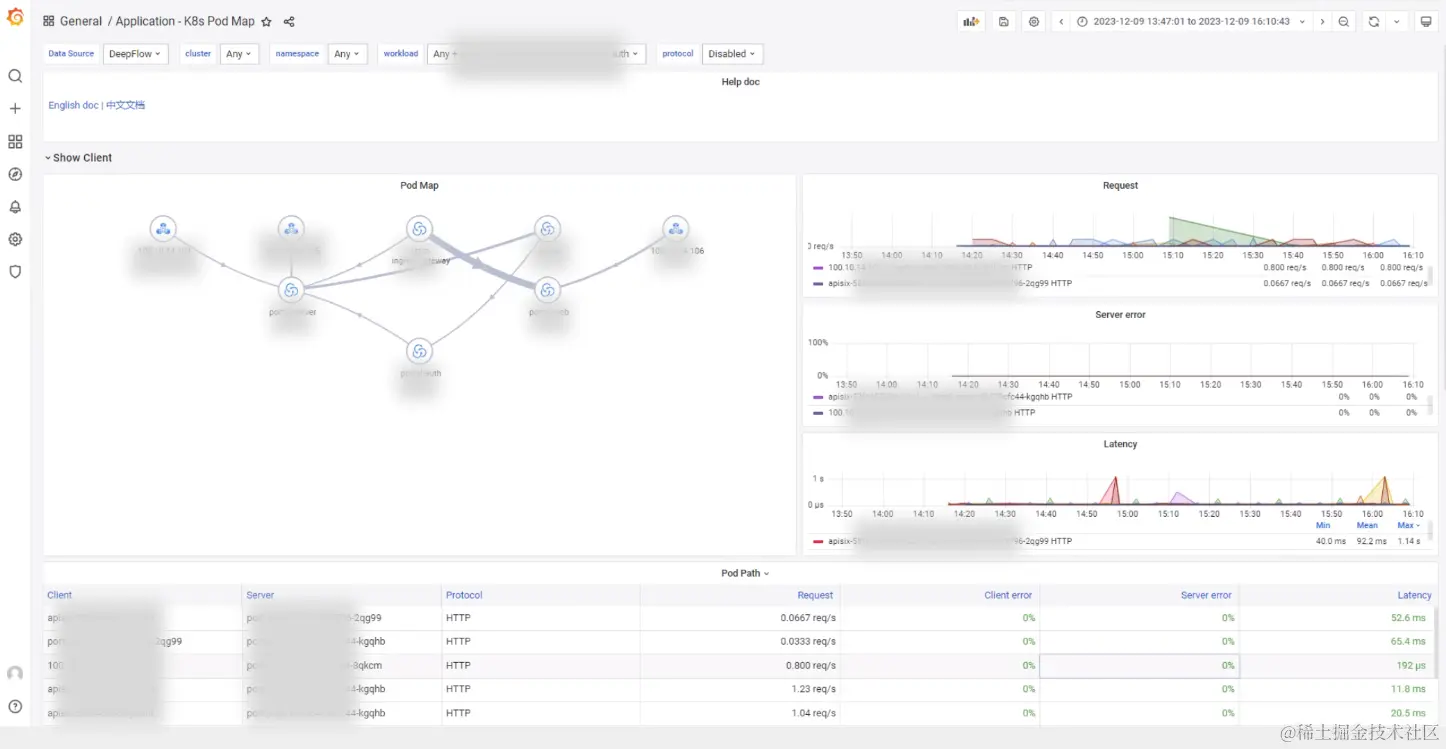Shift time range forward
This screenshot has height=749, width=1446.
point(1322,22)
